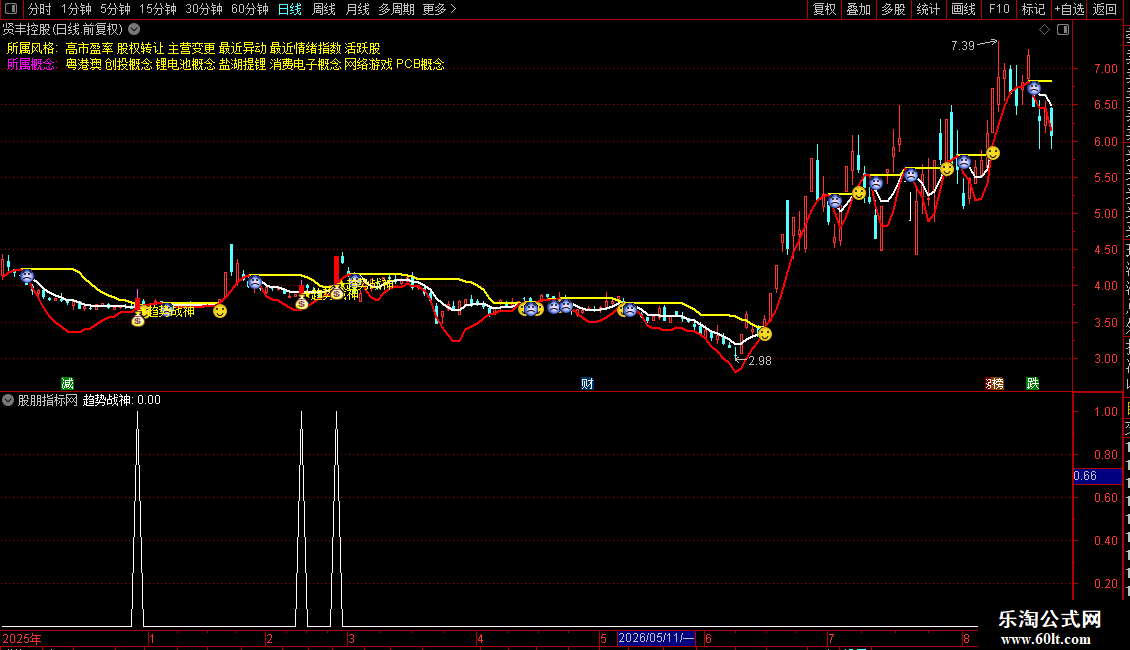The image size is (1130, 650).
Task: Click the smiley icon near 2.98 low
Action: pyautogui.click(x=765, y=334)
